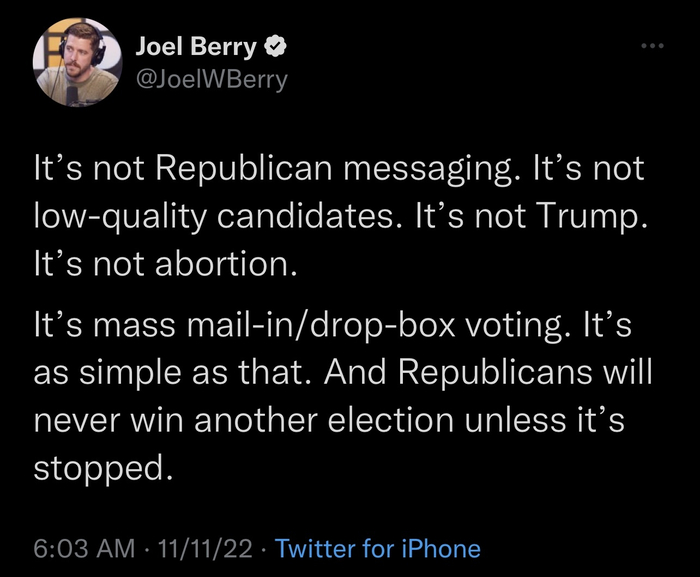Click the Twitter for iPhone source link
Viewport: 700px width, 577px height.
377,548
